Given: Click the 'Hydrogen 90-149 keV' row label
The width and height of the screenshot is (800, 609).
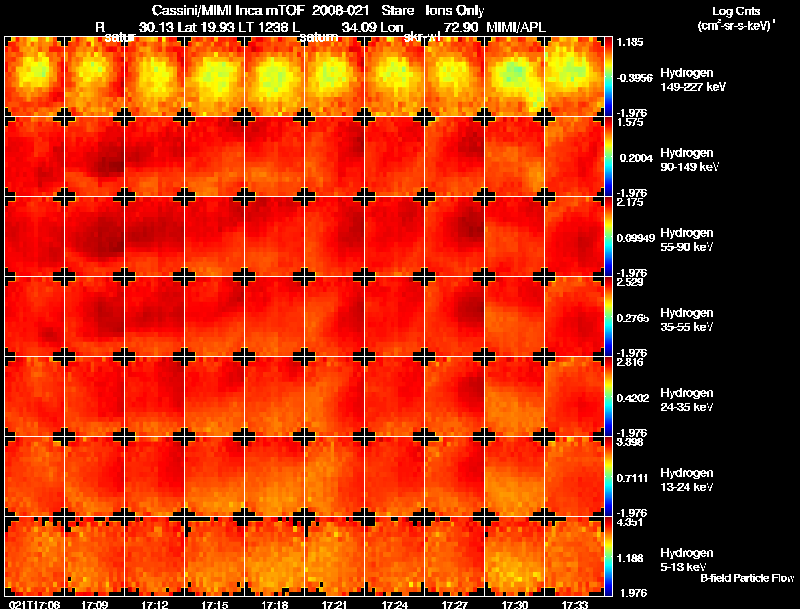Looking at the screenshot, I should [x=689, y=160].
